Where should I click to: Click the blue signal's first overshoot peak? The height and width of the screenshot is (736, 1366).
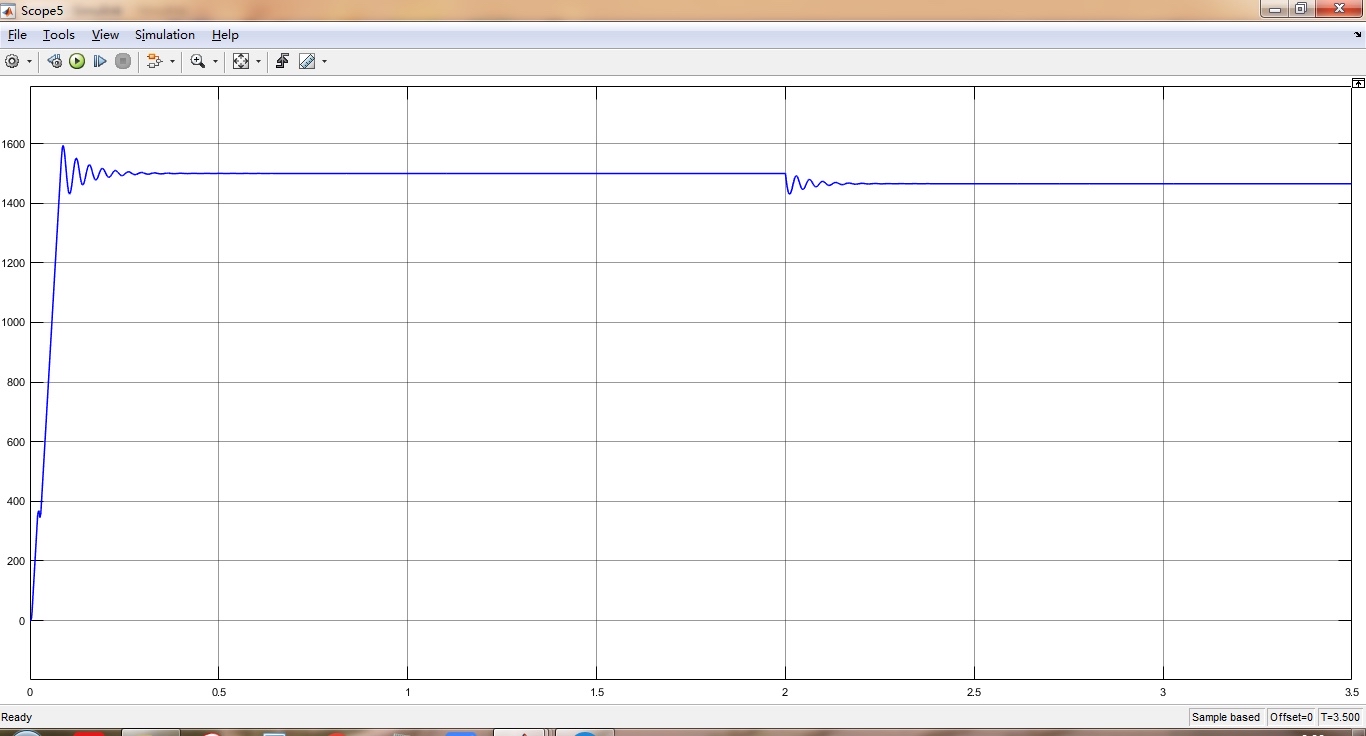coord(63,147)
